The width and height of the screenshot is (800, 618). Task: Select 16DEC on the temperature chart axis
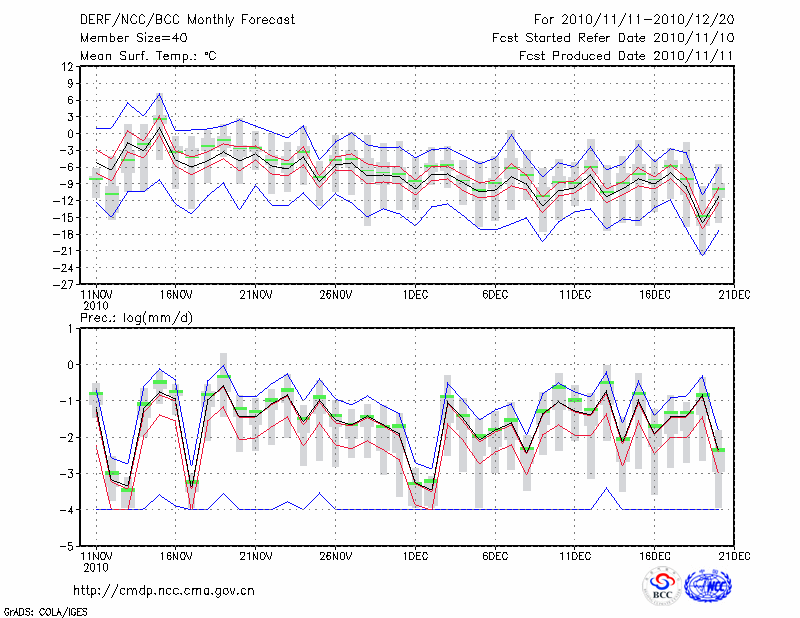coord(655,295)
